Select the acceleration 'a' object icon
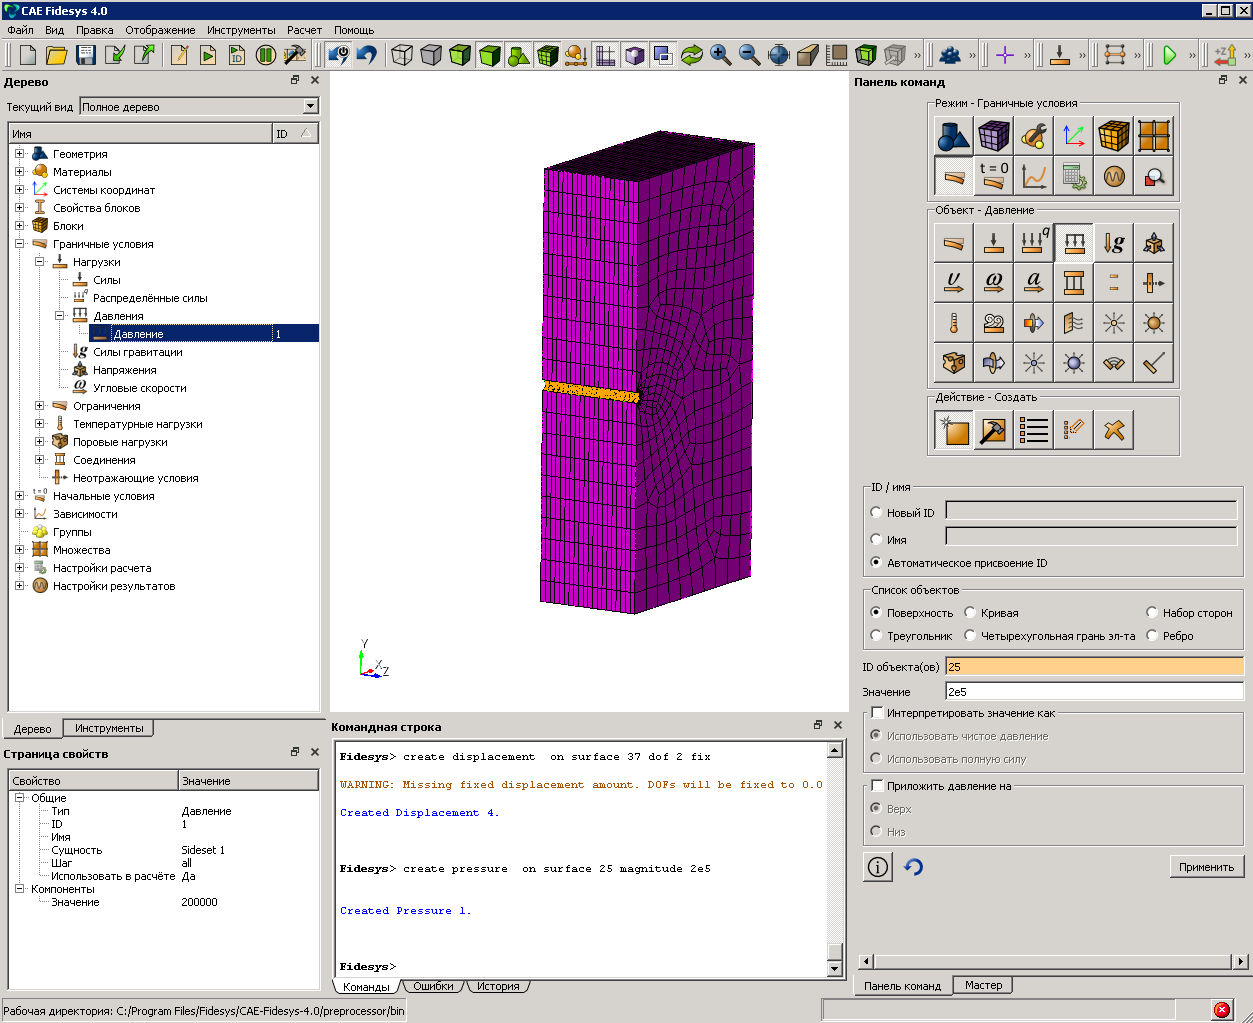 1034,282
